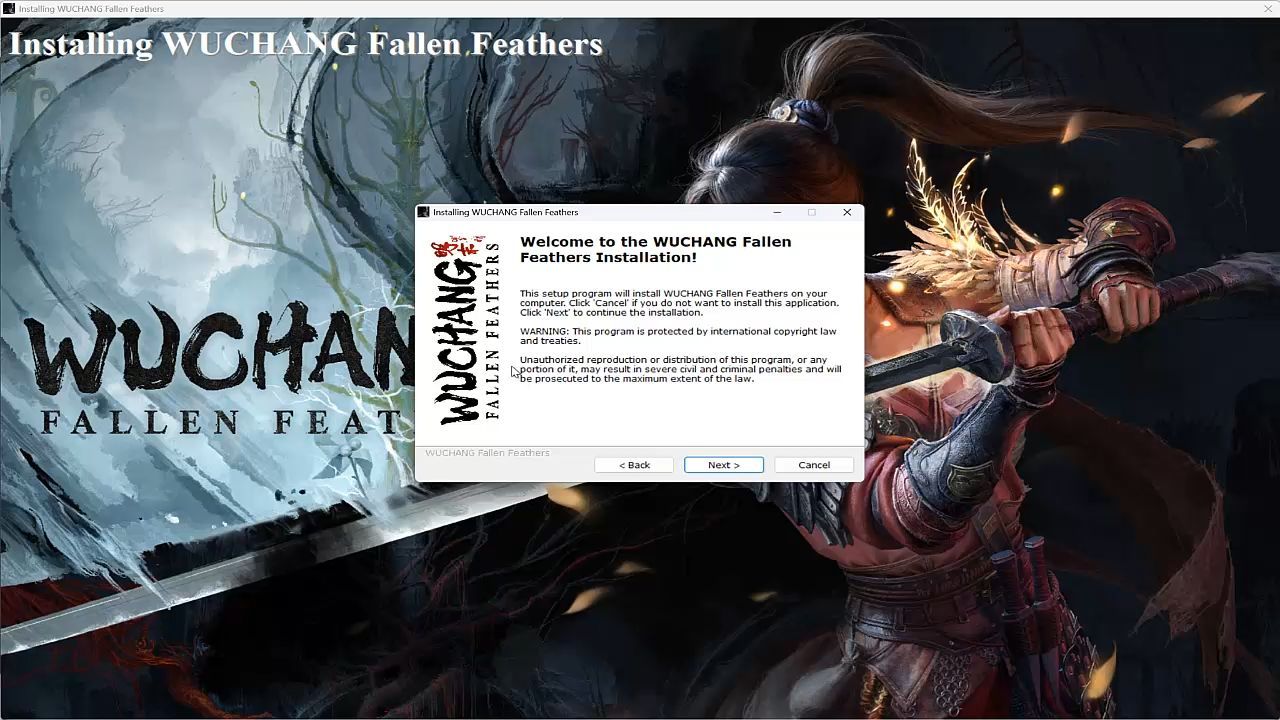Close the installer dialog window
1280x720 pixels.
pyautogui.click(x=847, y=212)
